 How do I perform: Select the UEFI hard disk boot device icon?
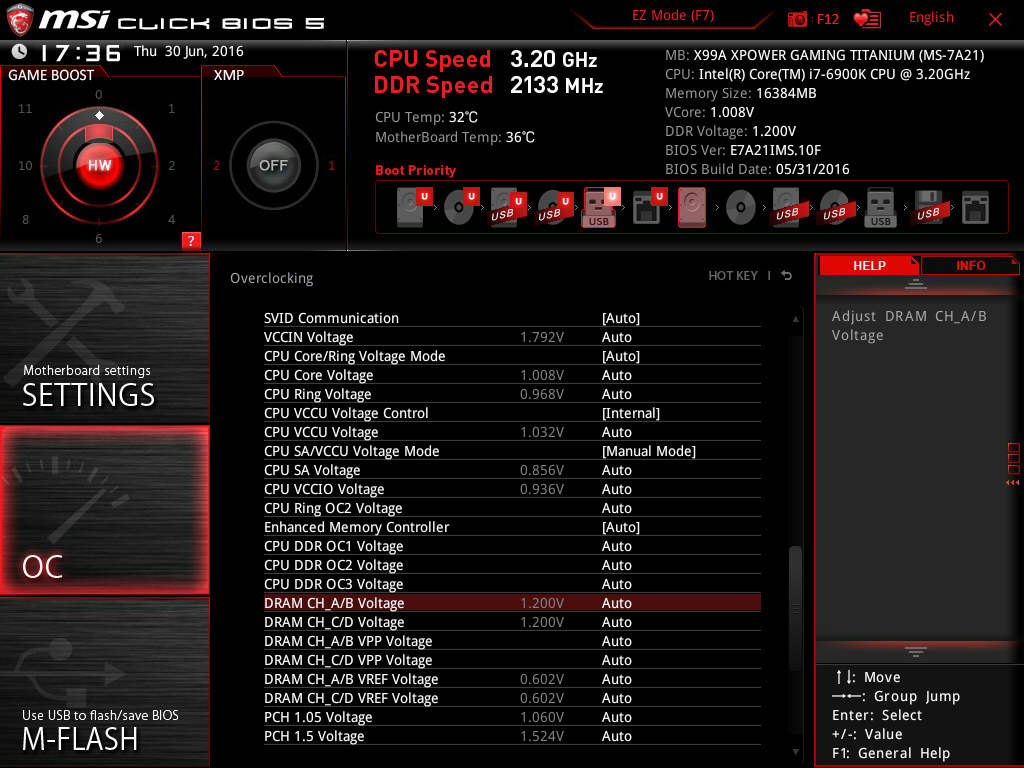413,207
